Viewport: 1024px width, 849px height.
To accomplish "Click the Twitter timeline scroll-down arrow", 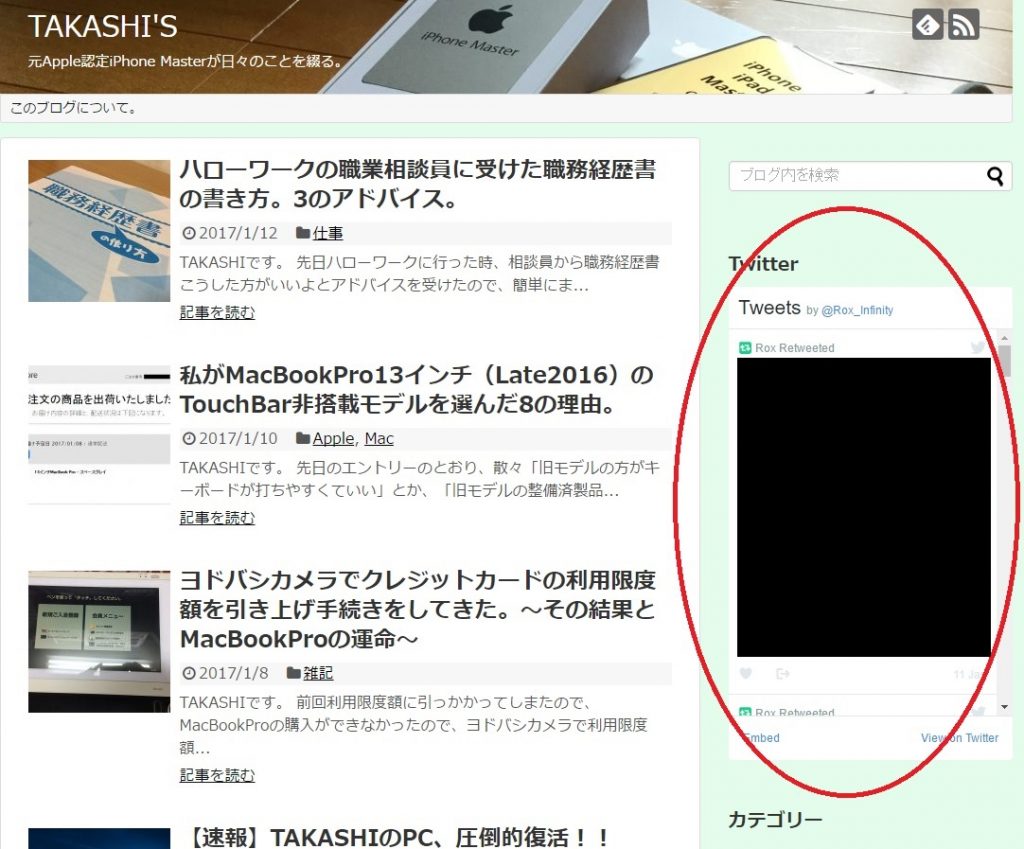I will (1004, 707).
